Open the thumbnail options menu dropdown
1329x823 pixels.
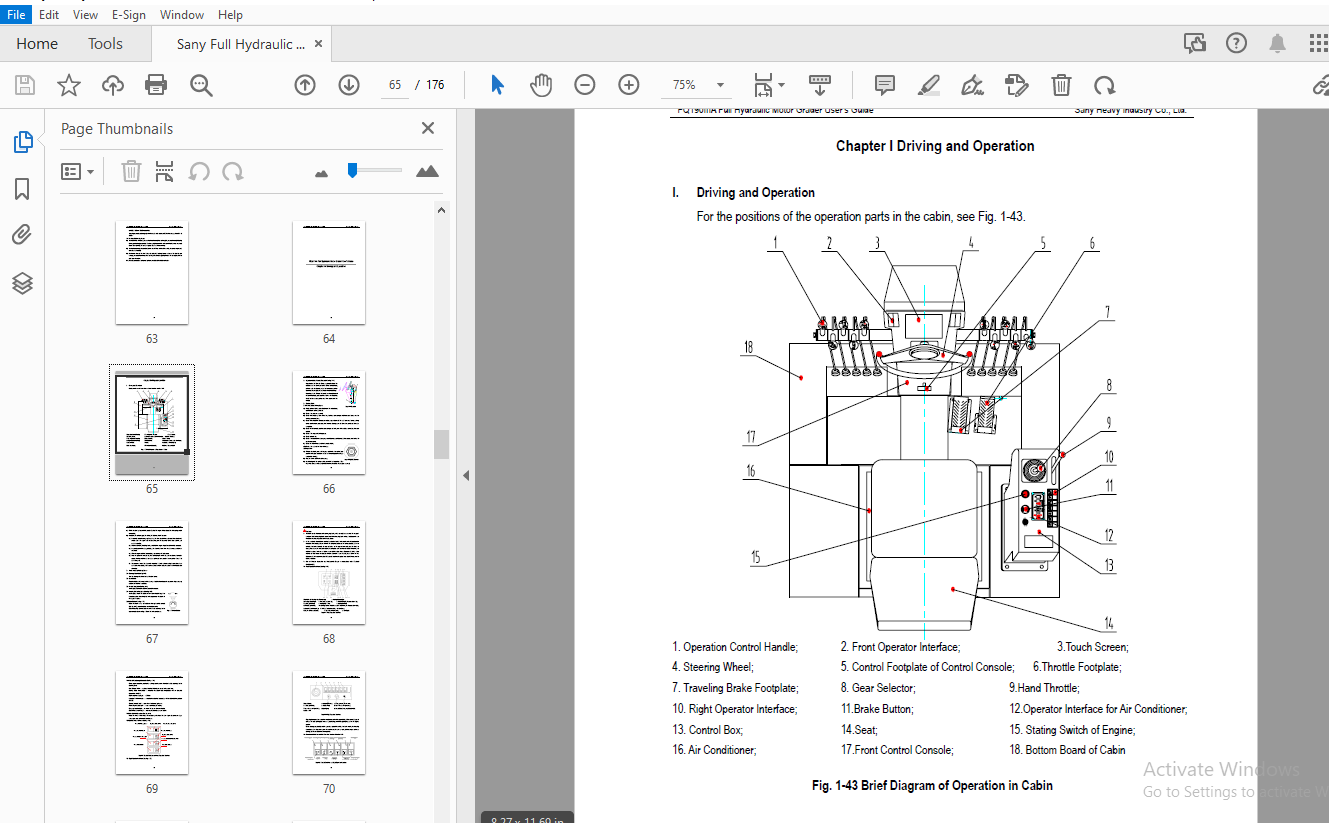78,171
